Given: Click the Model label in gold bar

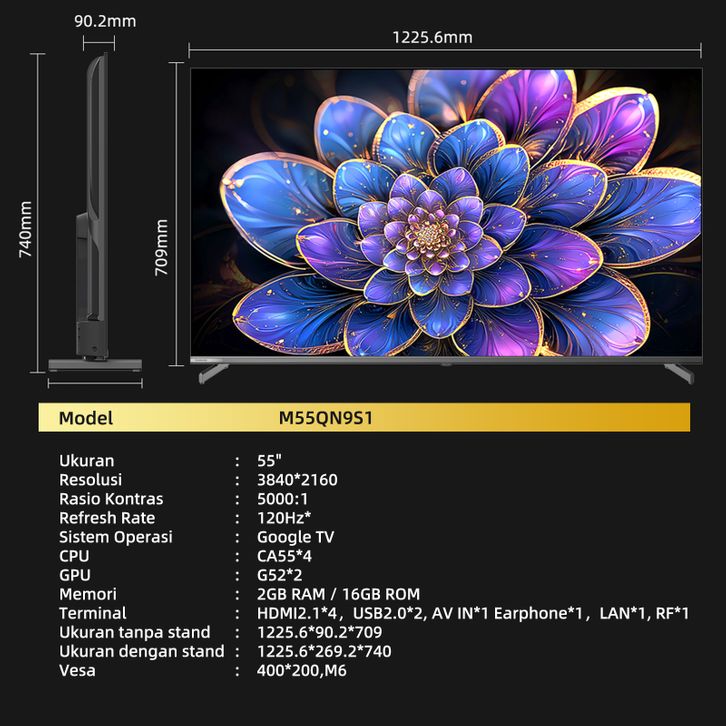Looking at the screenshot, I should click(86, 418).
